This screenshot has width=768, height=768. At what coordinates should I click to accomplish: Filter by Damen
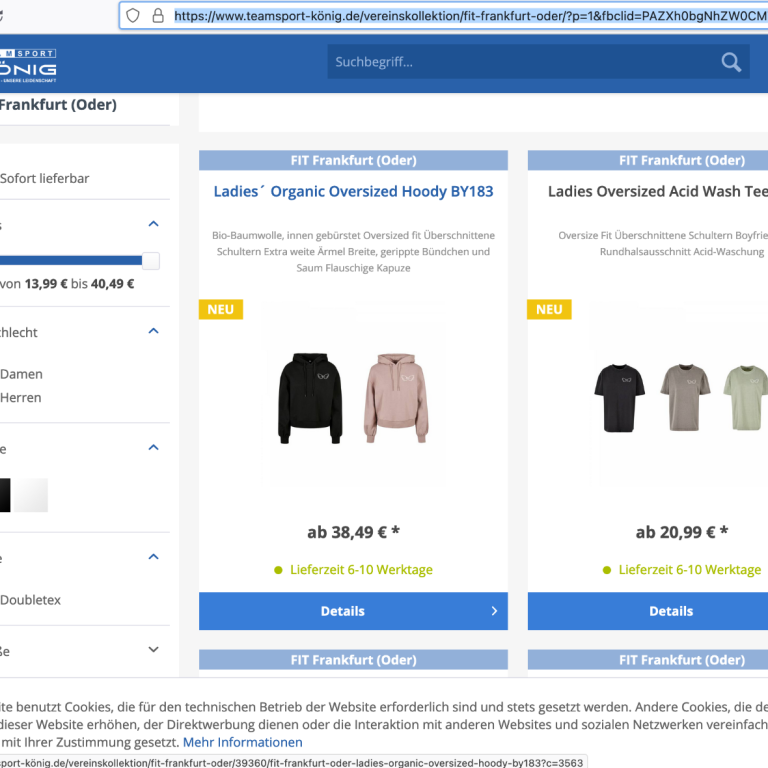21,374
